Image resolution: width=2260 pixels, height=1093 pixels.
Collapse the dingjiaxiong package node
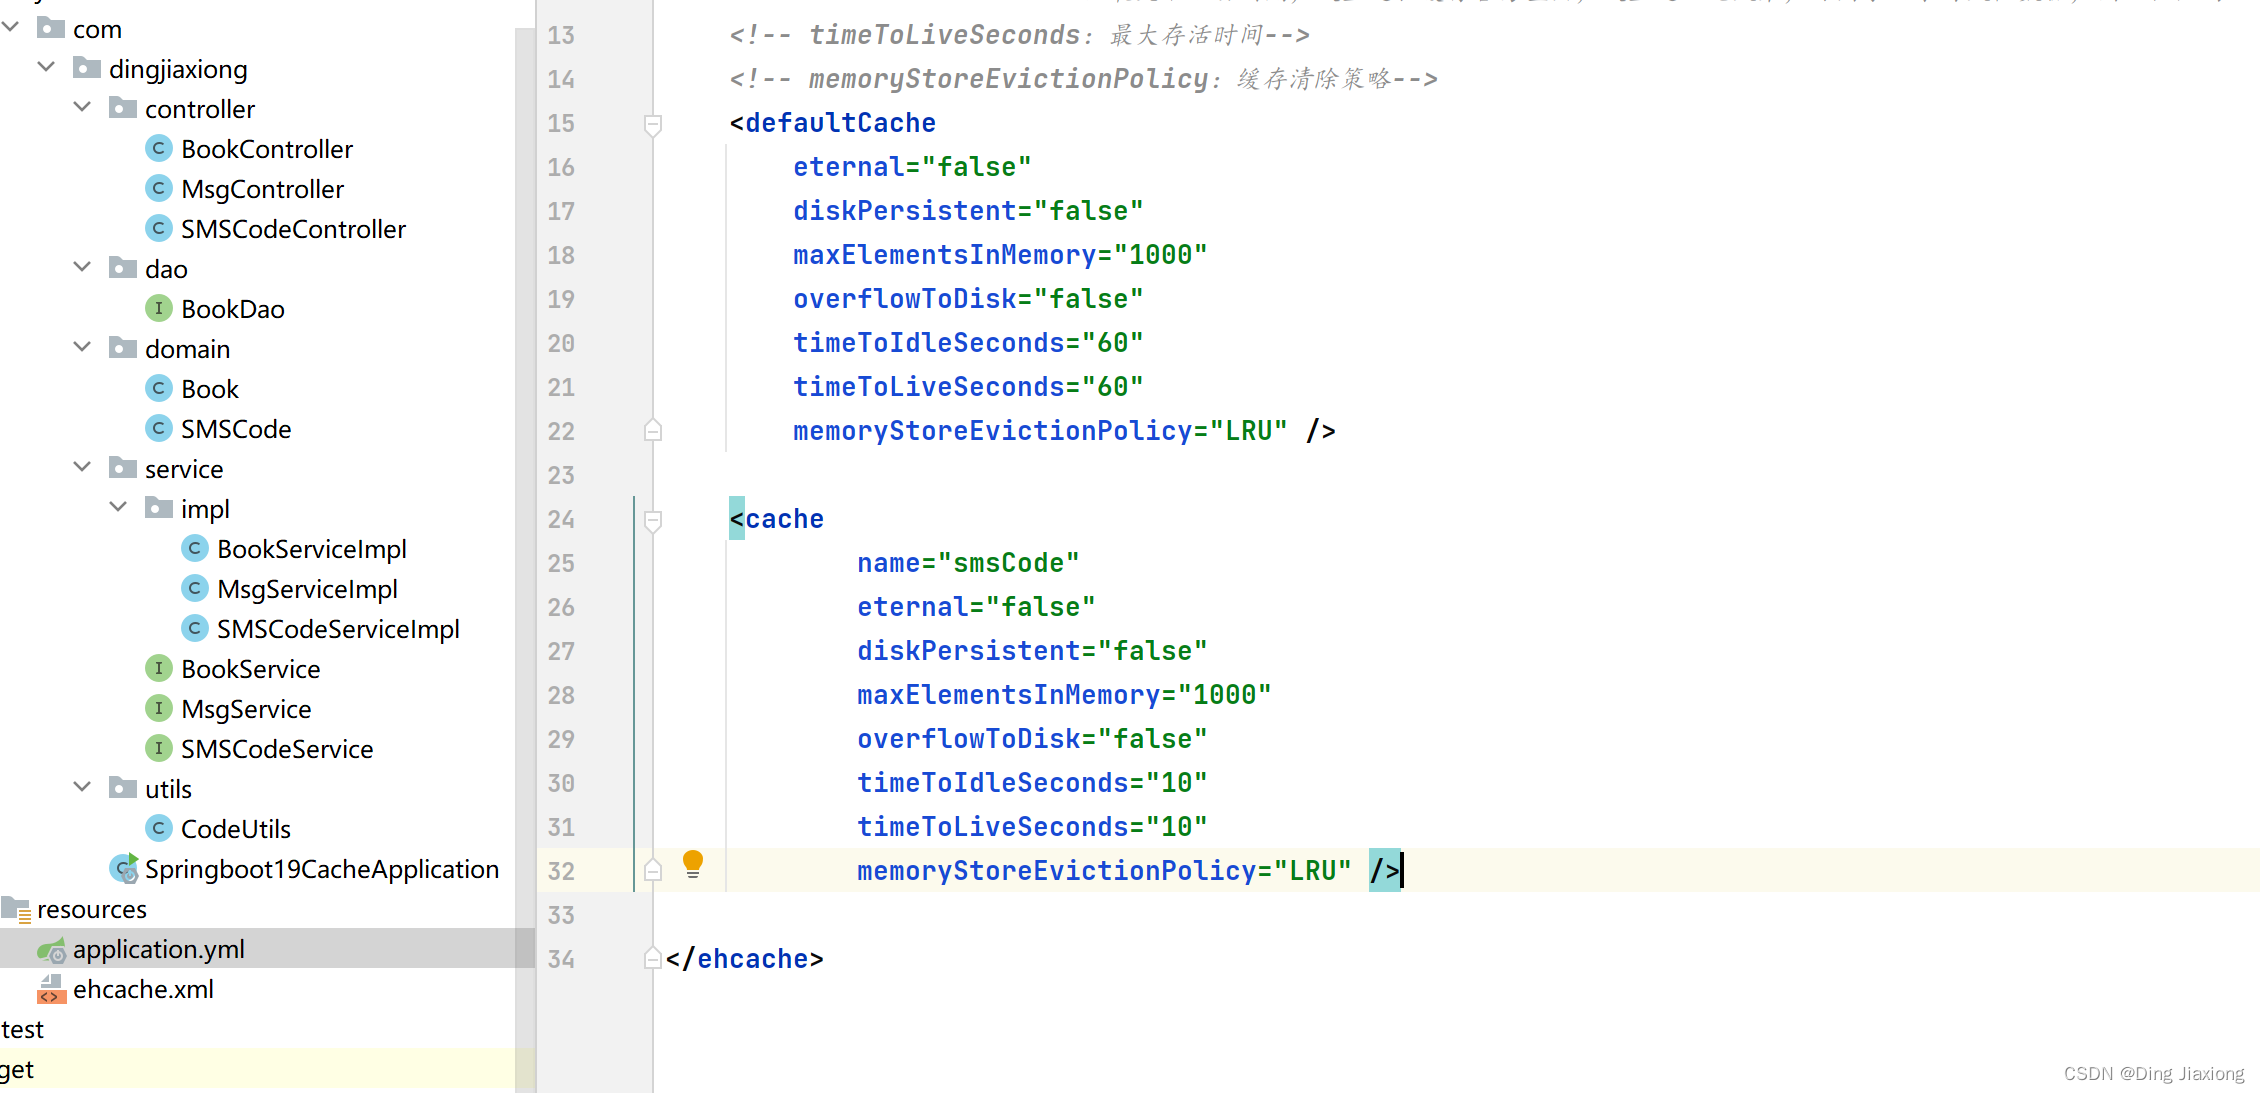point(46,67)
